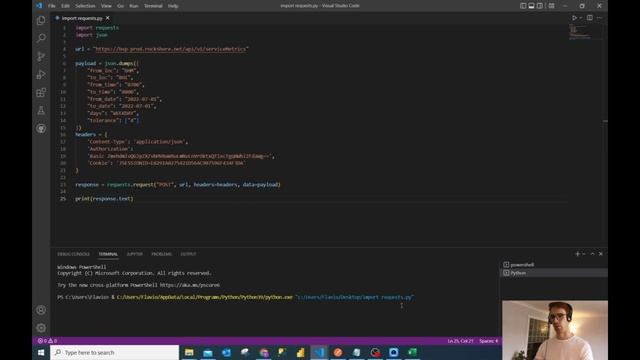Switch to the Problems panel tab
The width and height of the screenshot is (640, 360).
point(162,254)
